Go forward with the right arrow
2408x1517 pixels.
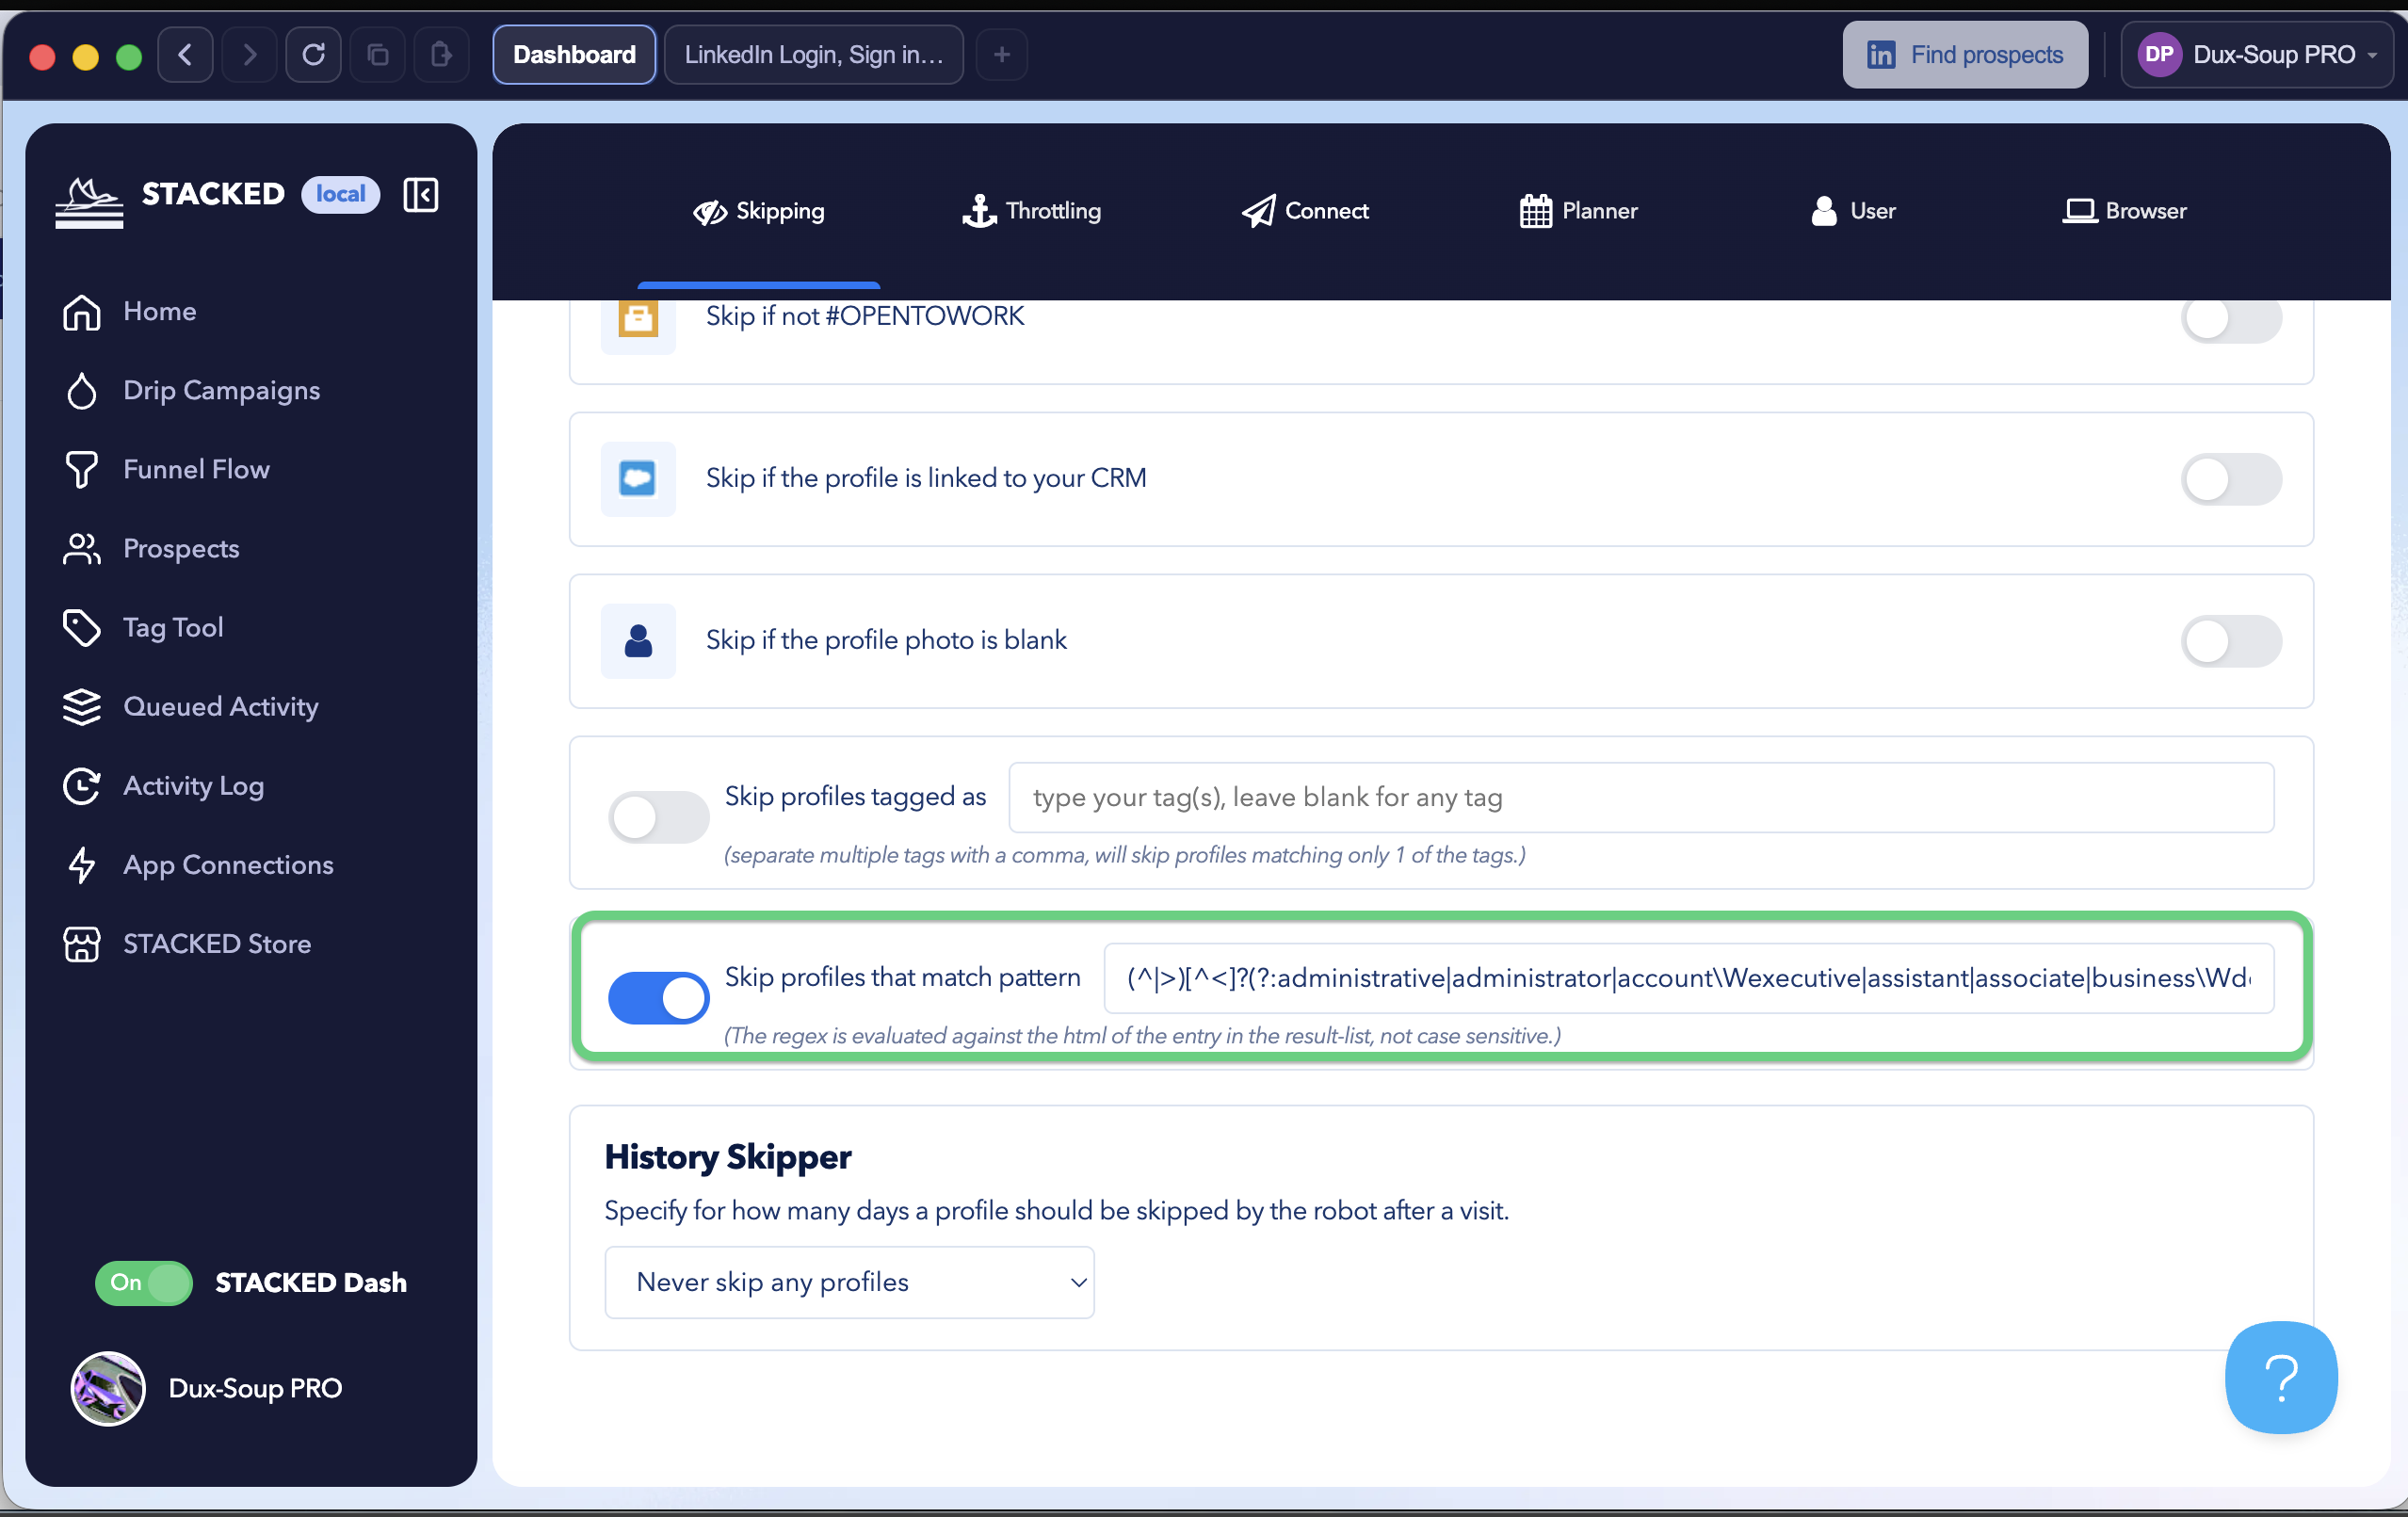(250, 54)
